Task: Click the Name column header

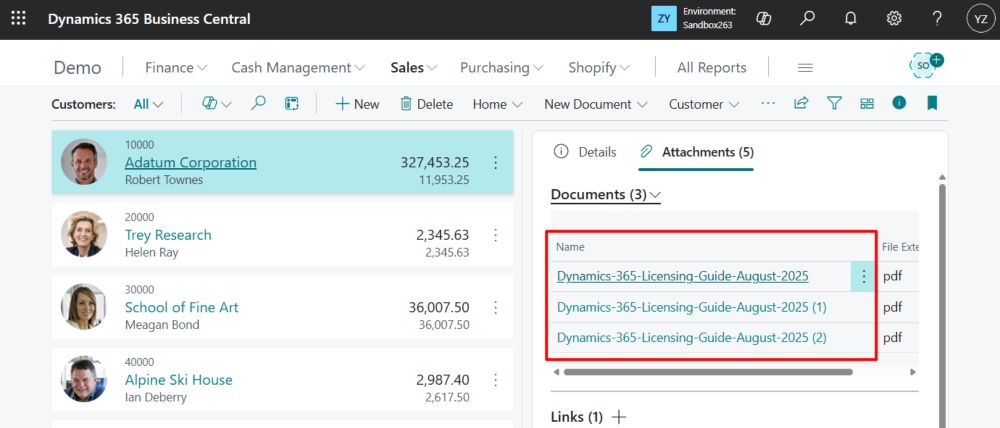Action: [x=570, y=247]
